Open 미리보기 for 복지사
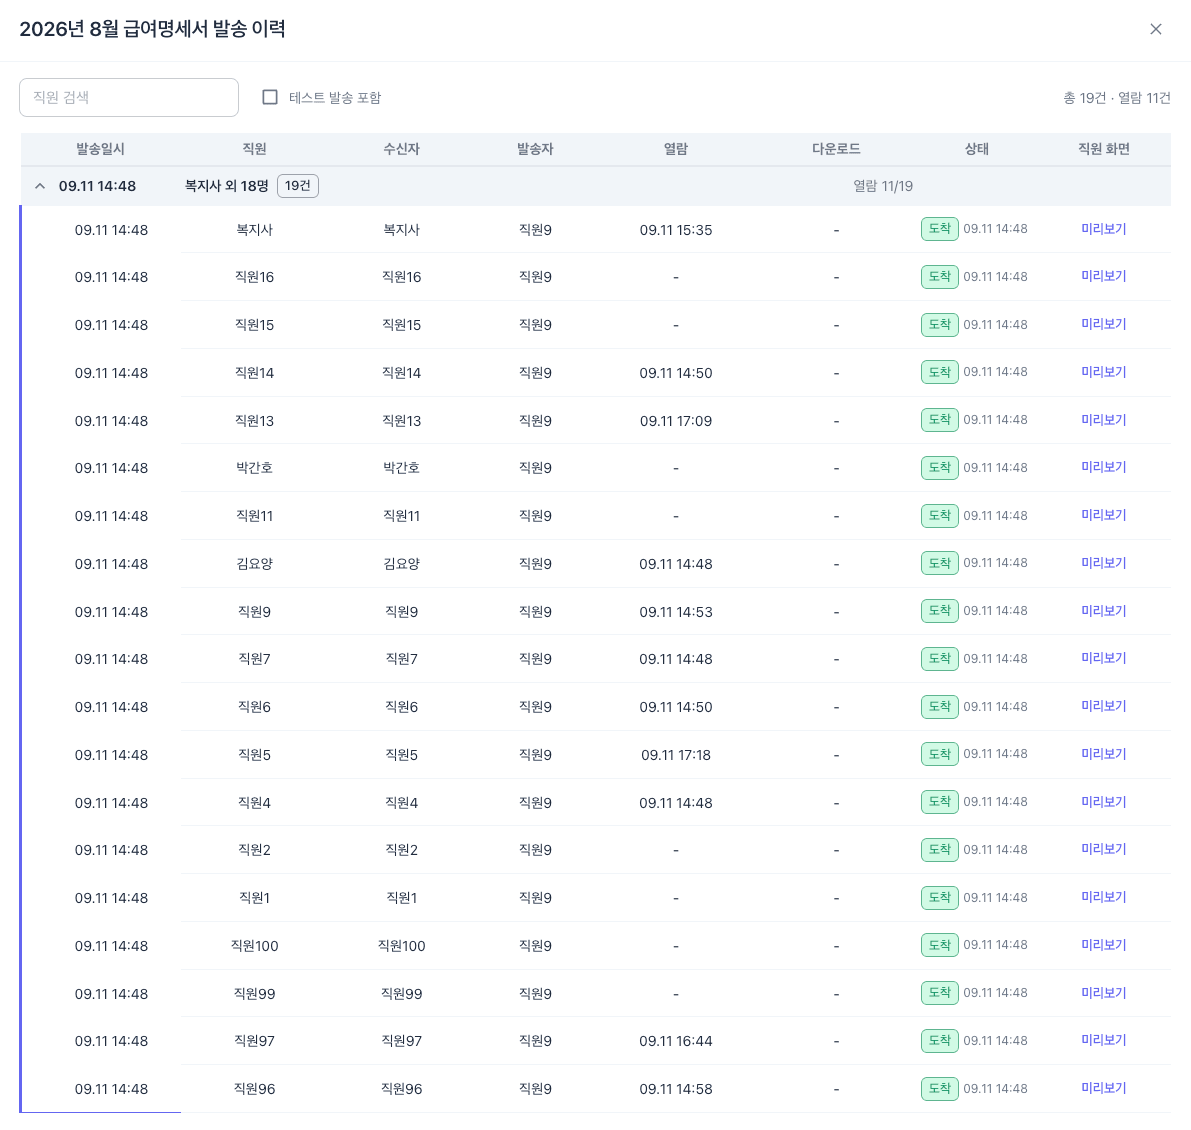Image resolution: width=1191 pixels, height=1130 pixels. click(1104, 229)
